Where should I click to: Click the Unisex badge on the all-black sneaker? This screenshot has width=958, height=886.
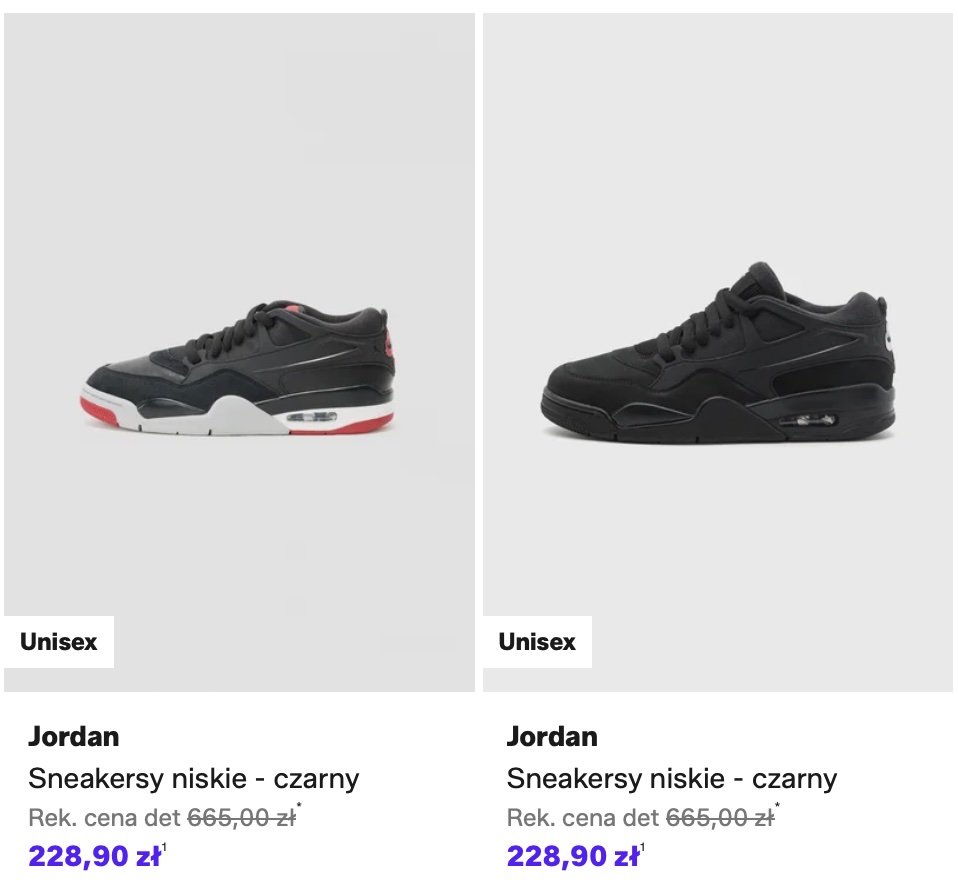coord(538,642)
